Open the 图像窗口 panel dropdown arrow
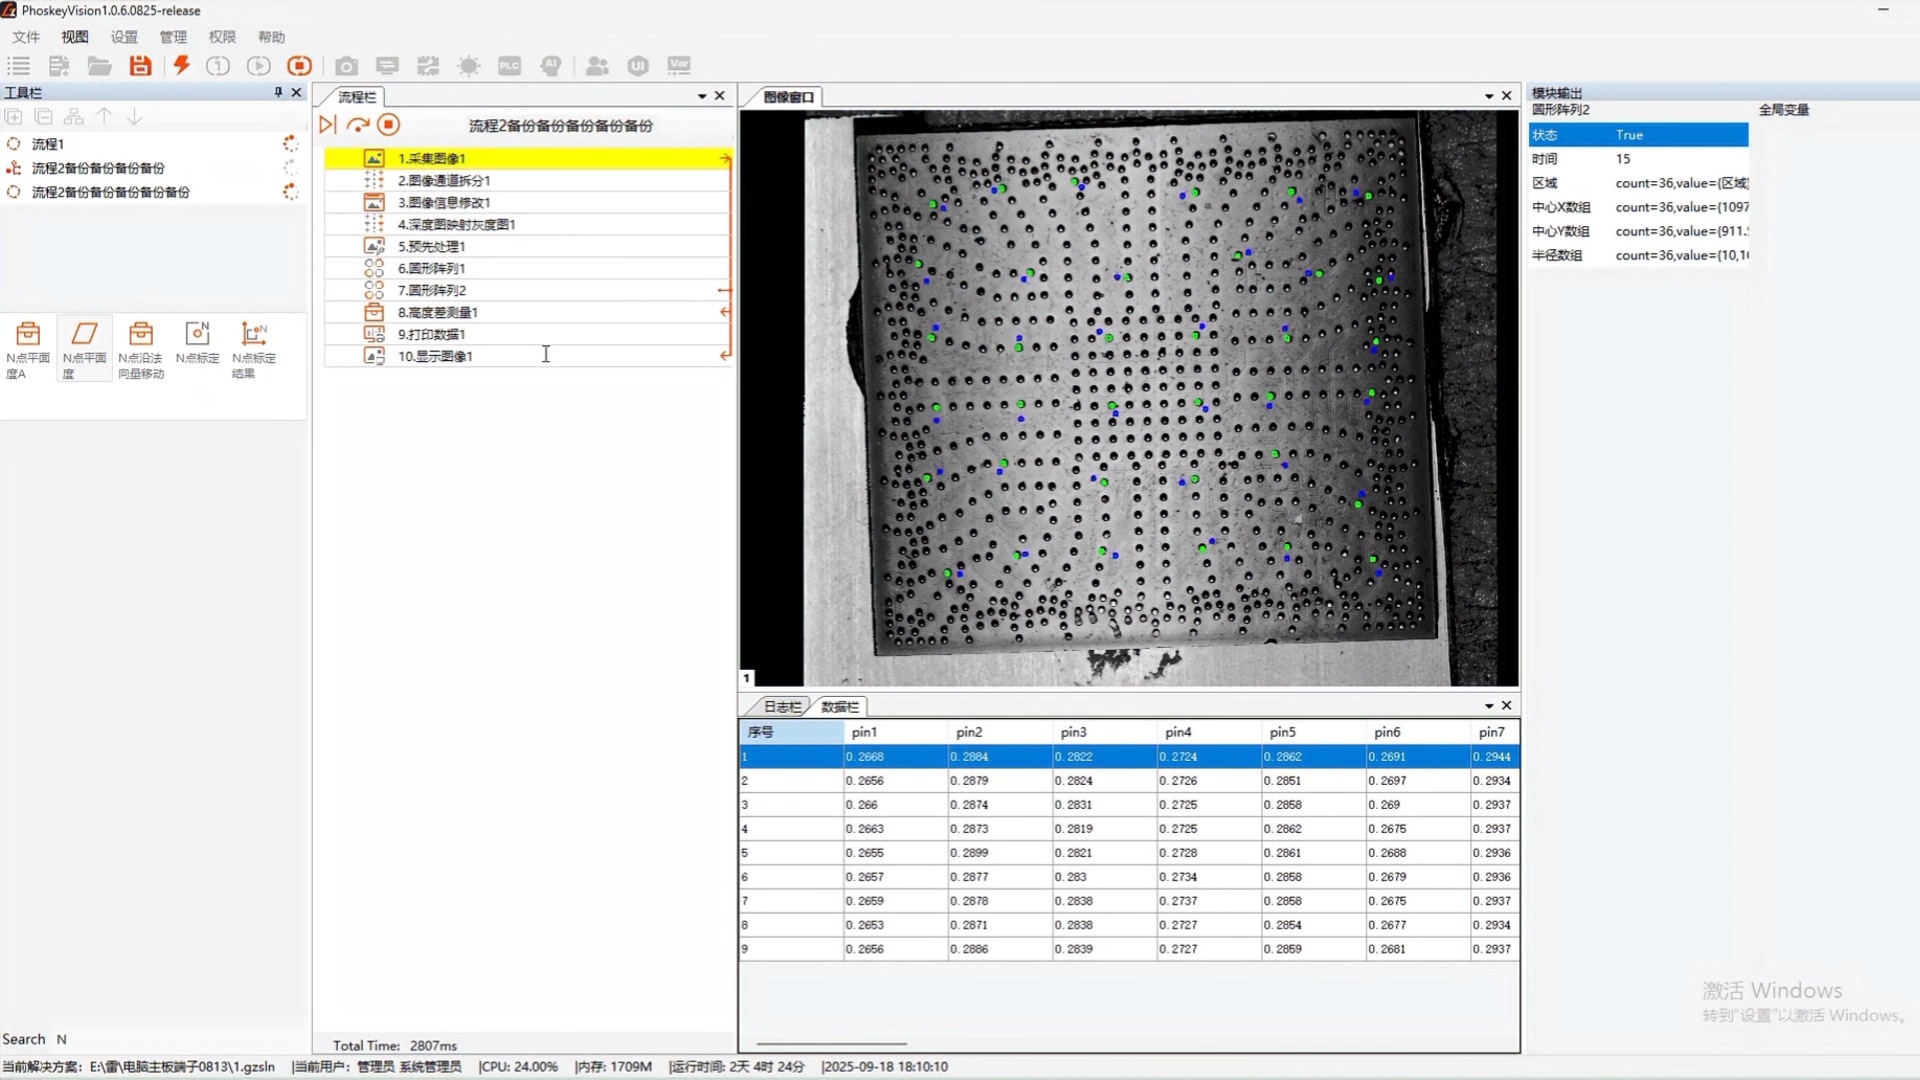 1489,96
